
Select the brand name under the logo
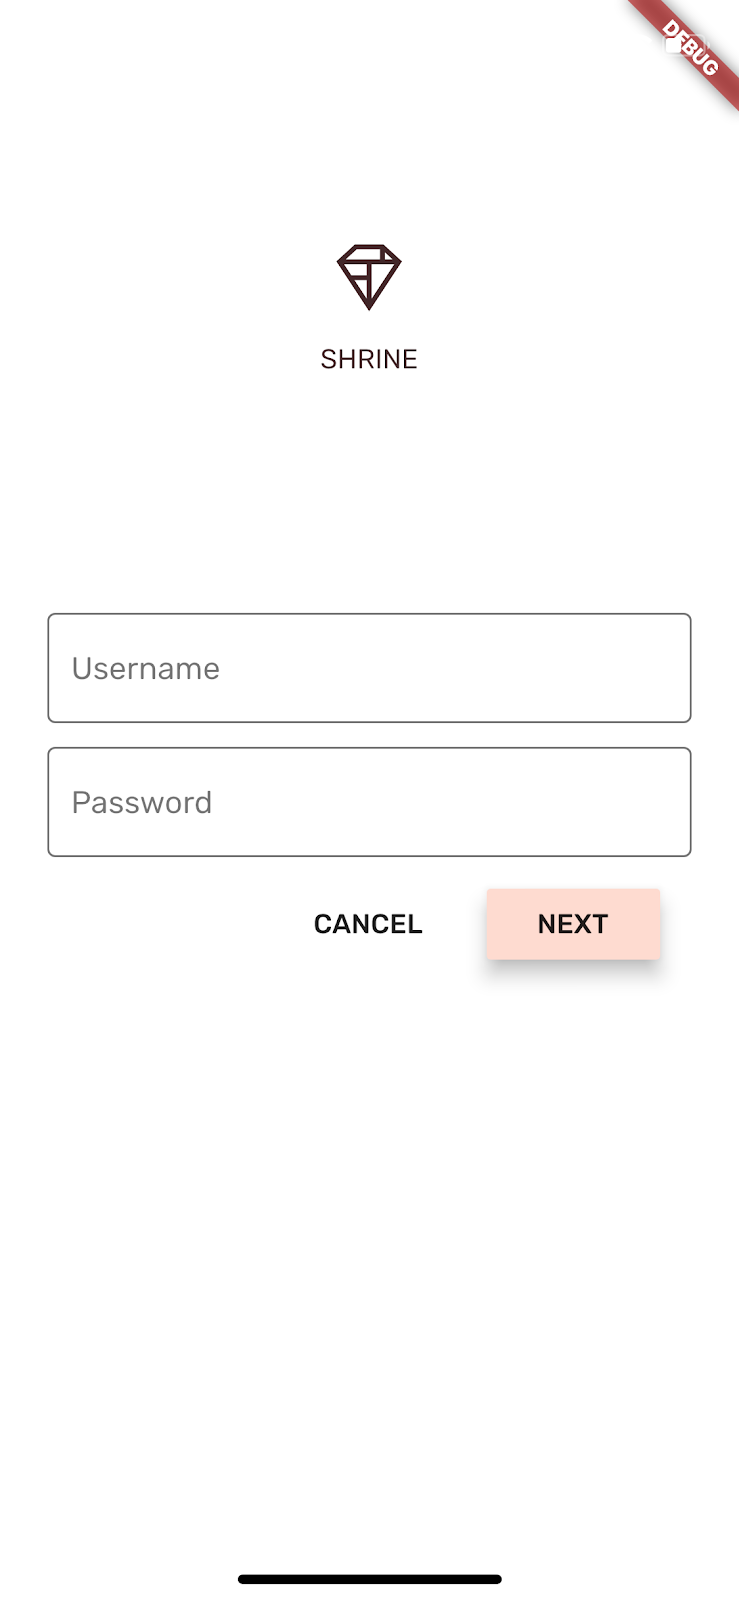click(x=369, y=359)
